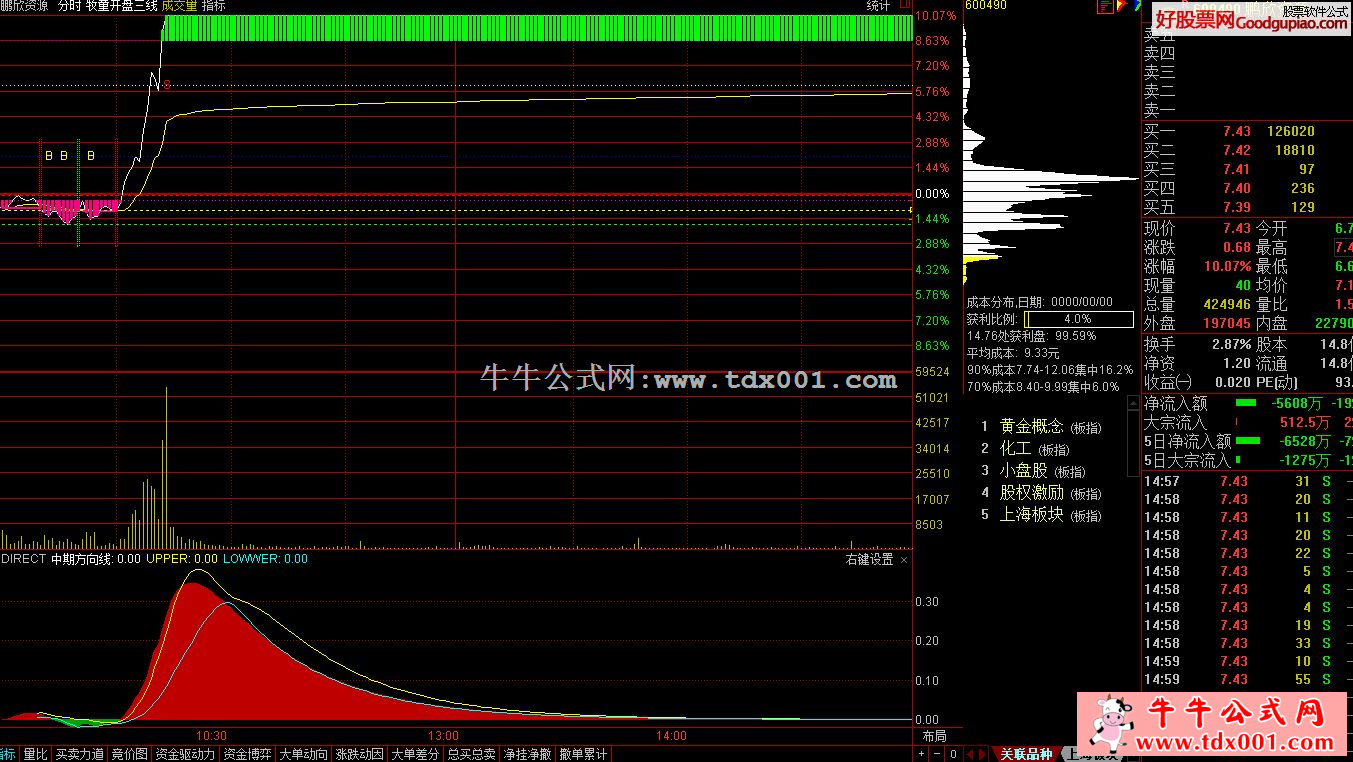Click the 买一 7.43 bid row
The width and height of the screenshot is (1353, 762).
[x=1247, y=131]
